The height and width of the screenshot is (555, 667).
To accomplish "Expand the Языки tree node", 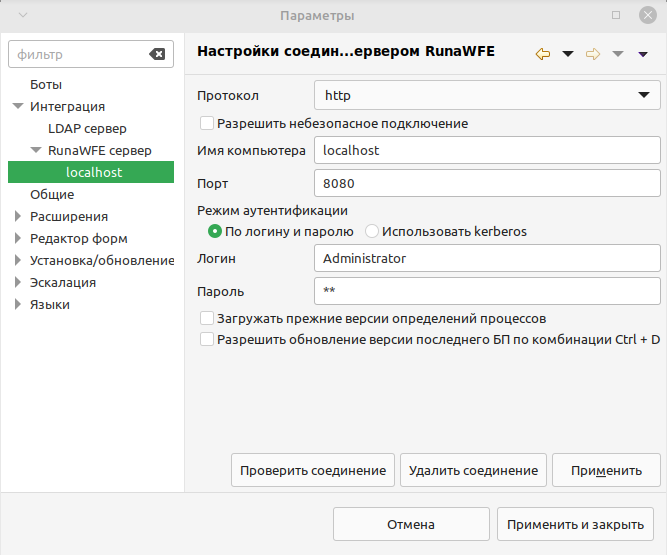I will pos(17,304).
